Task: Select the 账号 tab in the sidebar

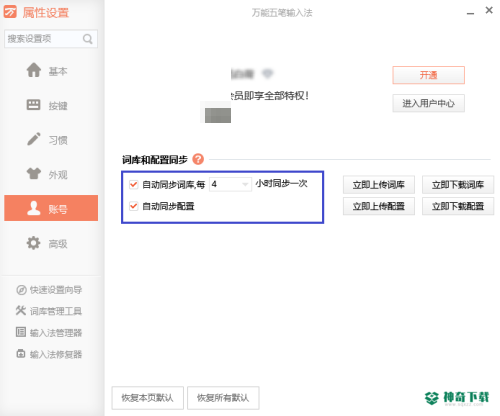Action: click(51, 208)
